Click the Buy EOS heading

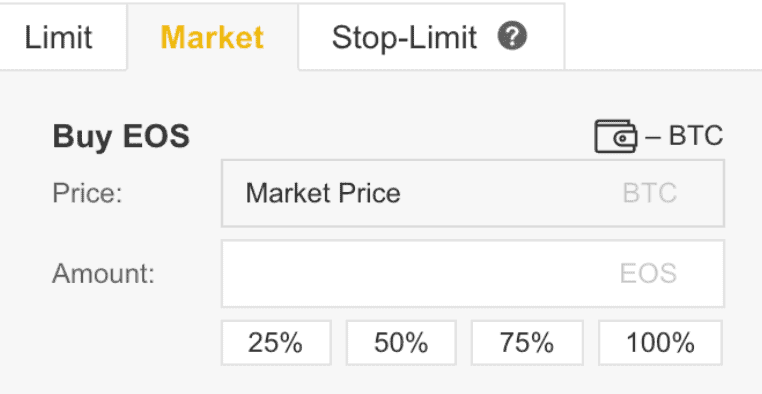[x=121, y=136]
